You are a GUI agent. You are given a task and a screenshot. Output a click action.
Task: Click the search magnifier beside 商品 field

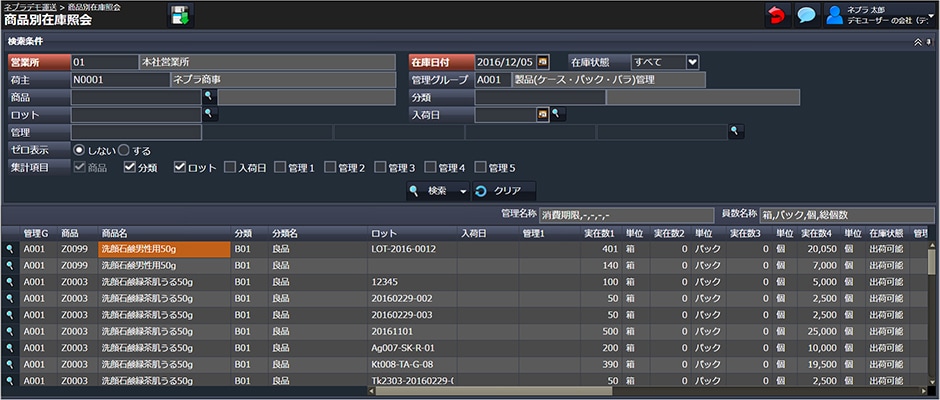[209, 97]
